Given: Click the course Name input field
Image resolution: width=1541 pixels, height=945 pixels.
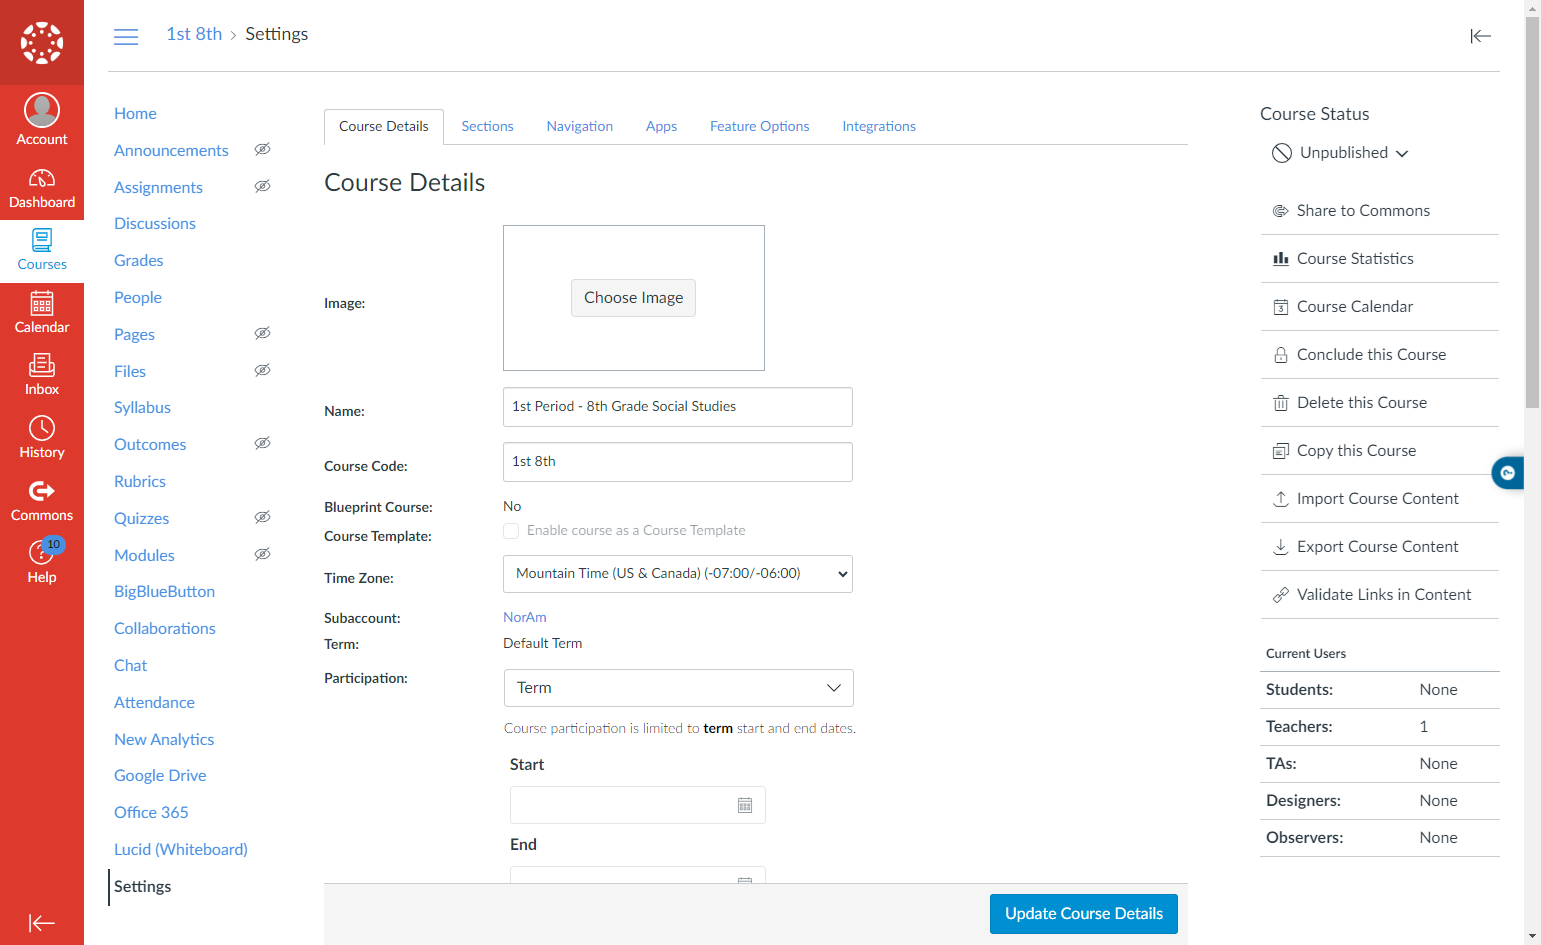Looking at the screenshot, I should click(x=678, y=407).
